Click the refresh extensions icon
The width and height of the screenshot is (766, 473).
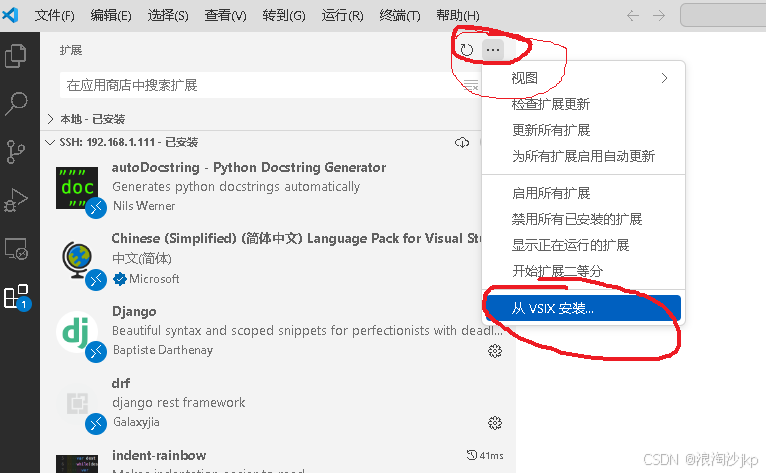467,49
